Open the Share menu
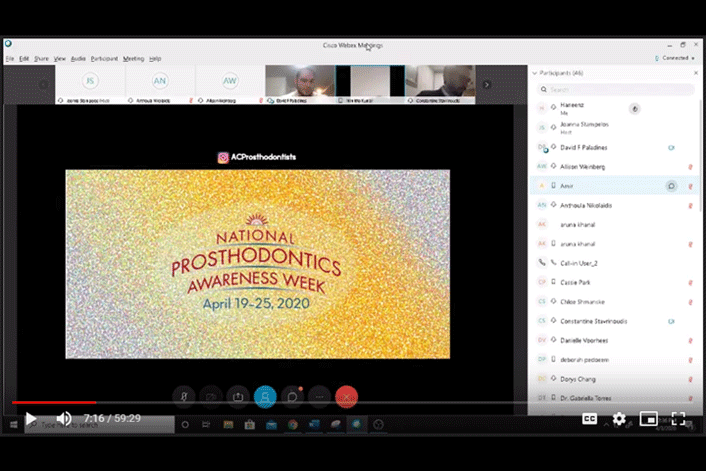 coord(41,59)
